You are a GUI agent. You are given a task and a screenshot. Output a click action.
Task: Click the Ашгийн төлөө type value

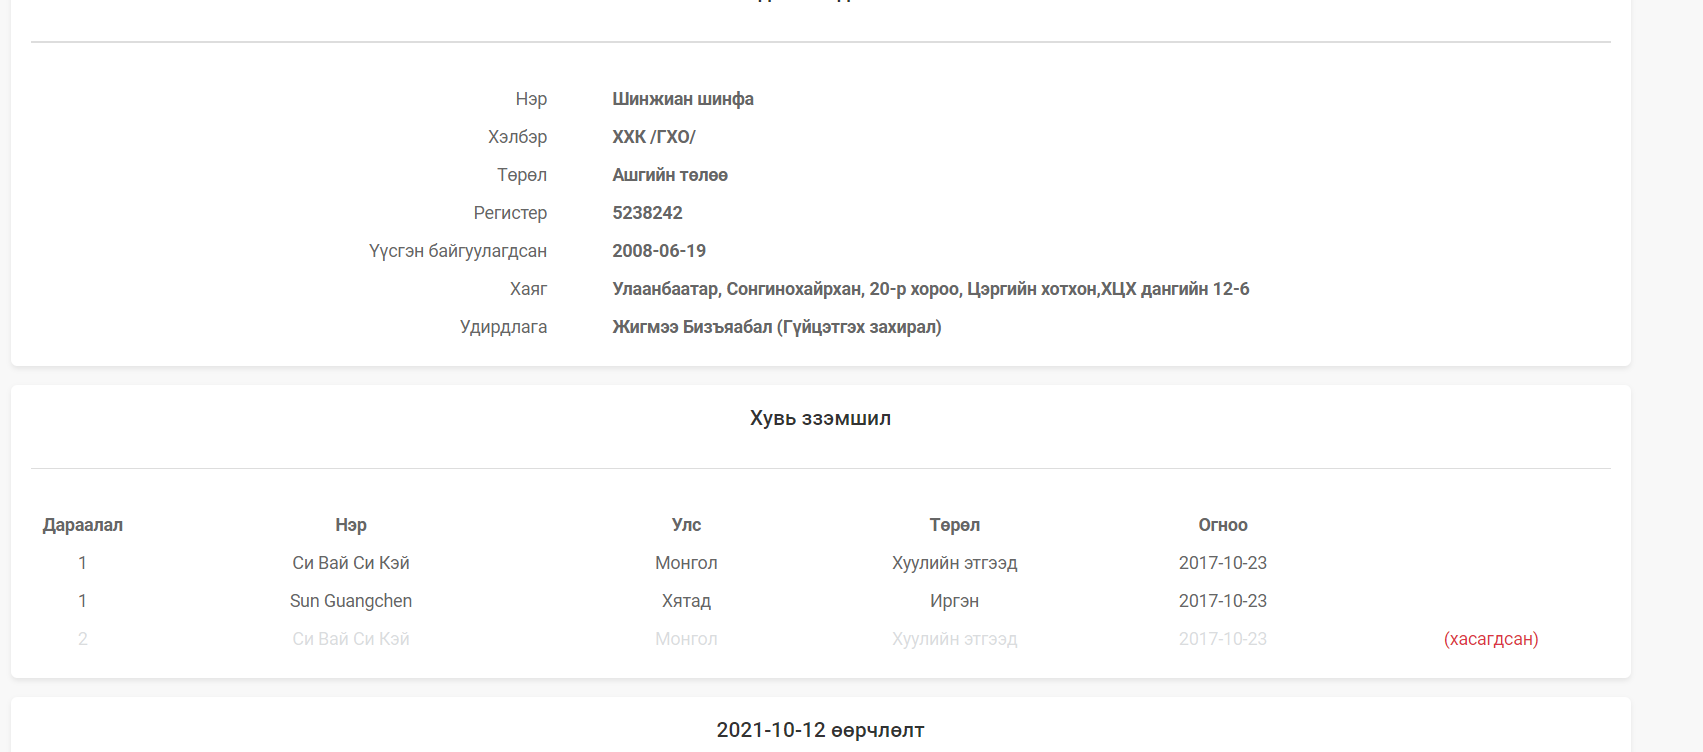(670, 175)
